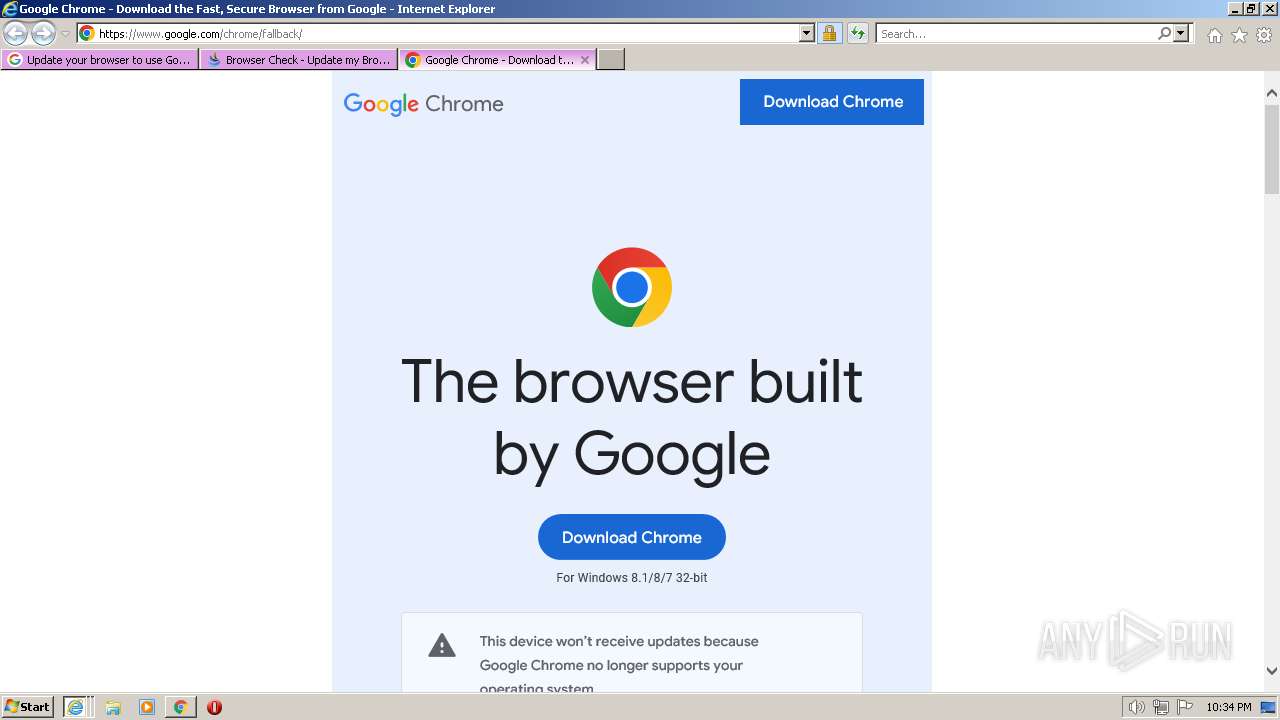Open the media player taskbar icon
This screenshot has width=1280, height=720.
147,707
